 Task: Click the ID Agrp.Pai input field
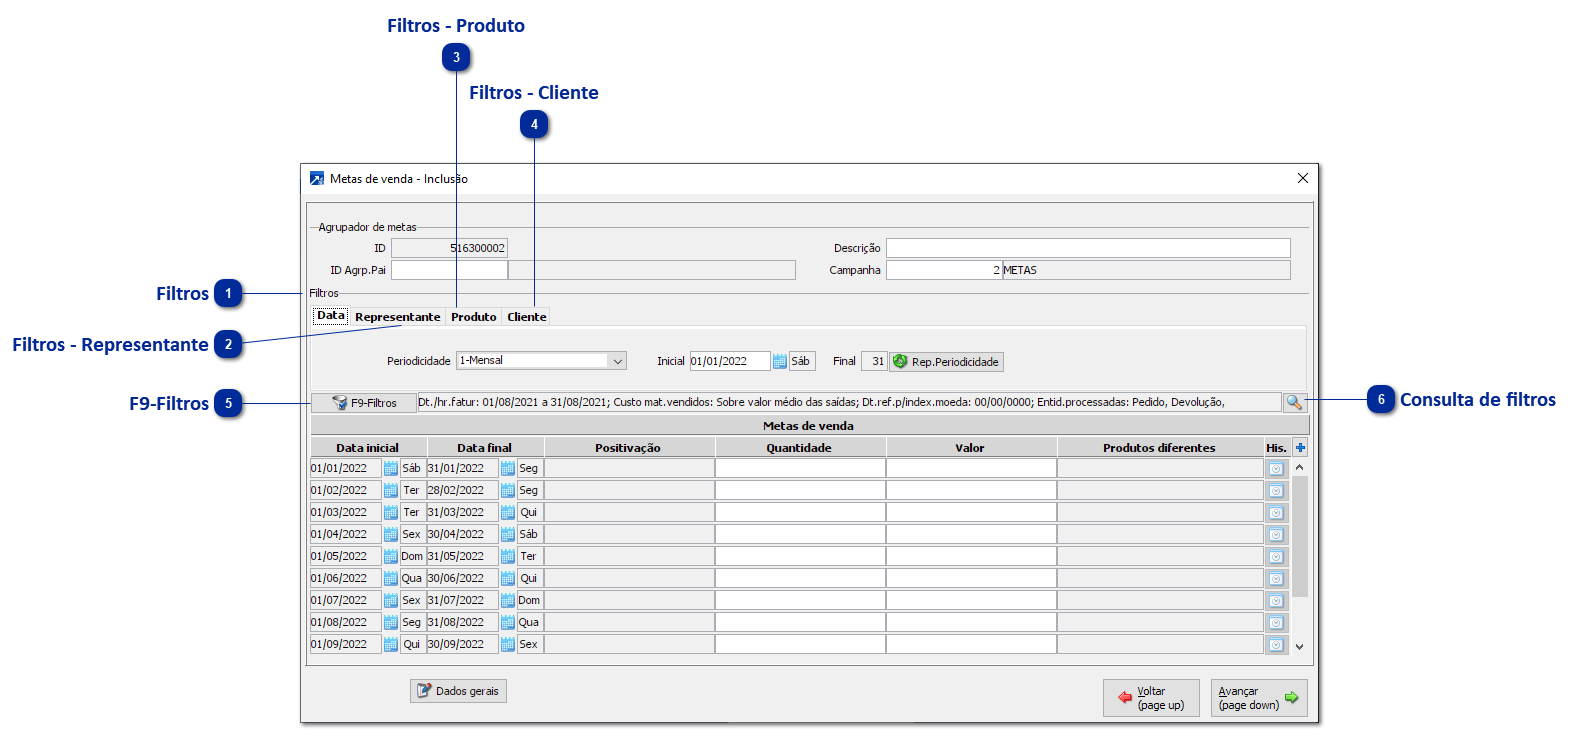point(449,270)
